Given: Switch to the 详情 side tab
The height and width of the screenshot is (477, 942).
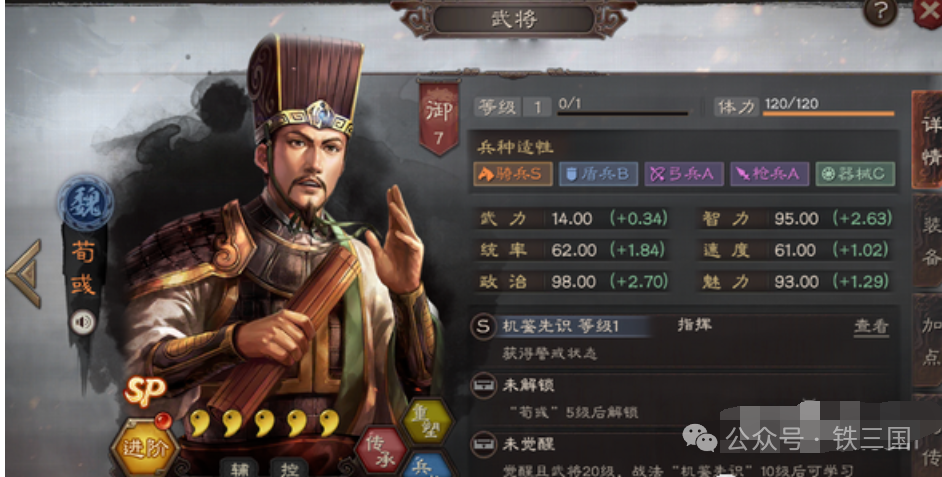Looking at the screenshot, I should [x=928, y=139].
